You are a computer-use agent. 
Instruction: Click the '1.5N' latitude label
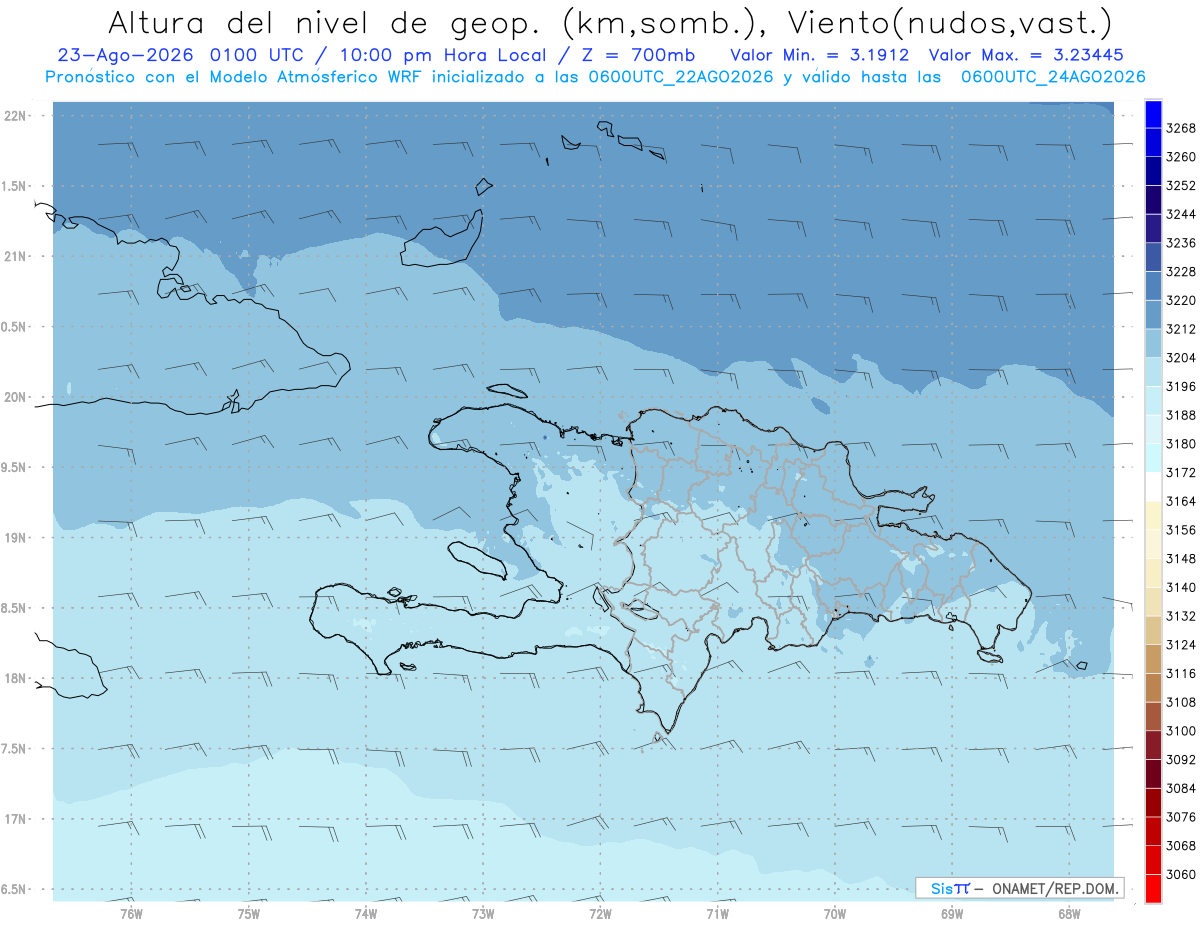pyautogui.click(x=14, y=186)
